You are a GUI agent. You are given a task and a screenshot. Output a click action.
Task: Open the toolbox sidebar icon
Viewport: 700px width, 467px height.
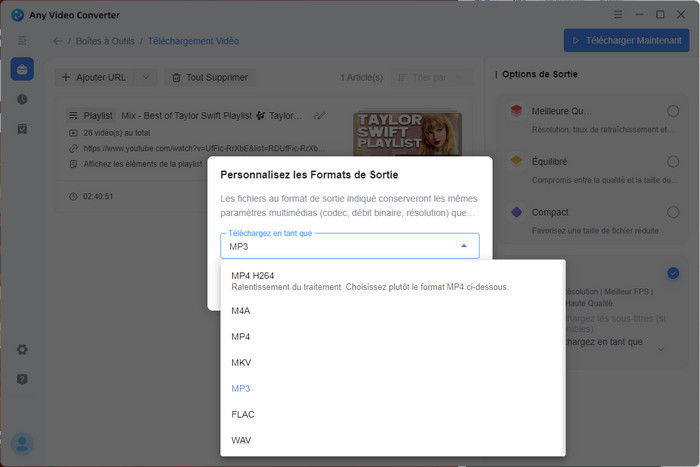22,69
